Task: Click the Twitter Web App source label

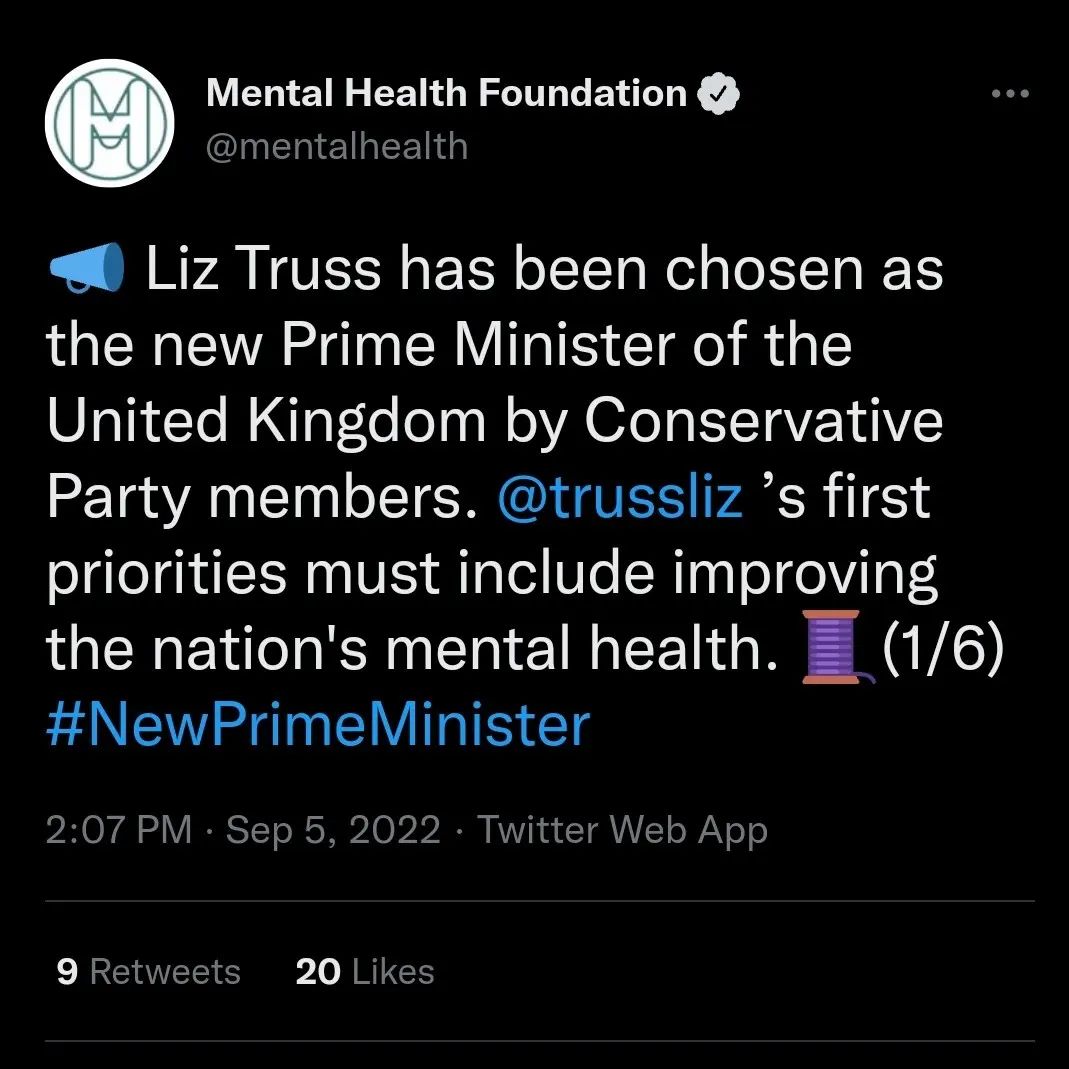Action: (622, 830)
